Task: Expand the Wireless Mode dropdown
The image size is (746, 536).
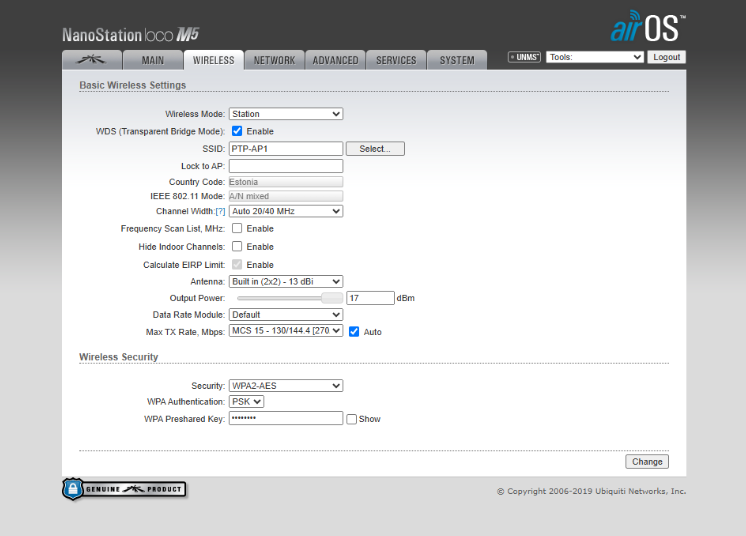Action: point(286,114)
